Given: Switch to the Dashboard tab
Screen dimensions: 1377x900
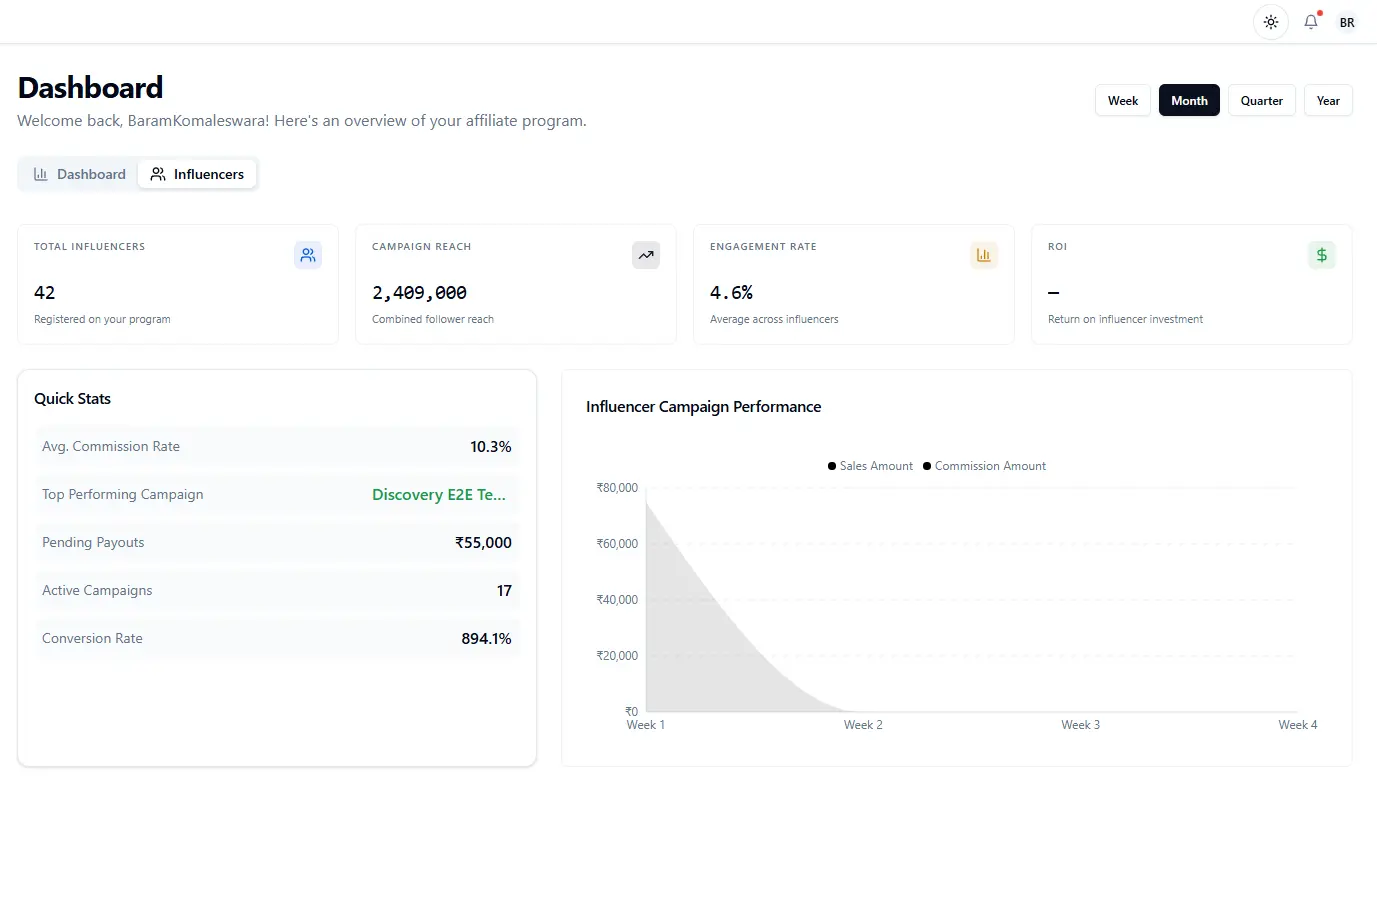Looking at the screenshot, I should pyautogui.click(x=80, y=174).
